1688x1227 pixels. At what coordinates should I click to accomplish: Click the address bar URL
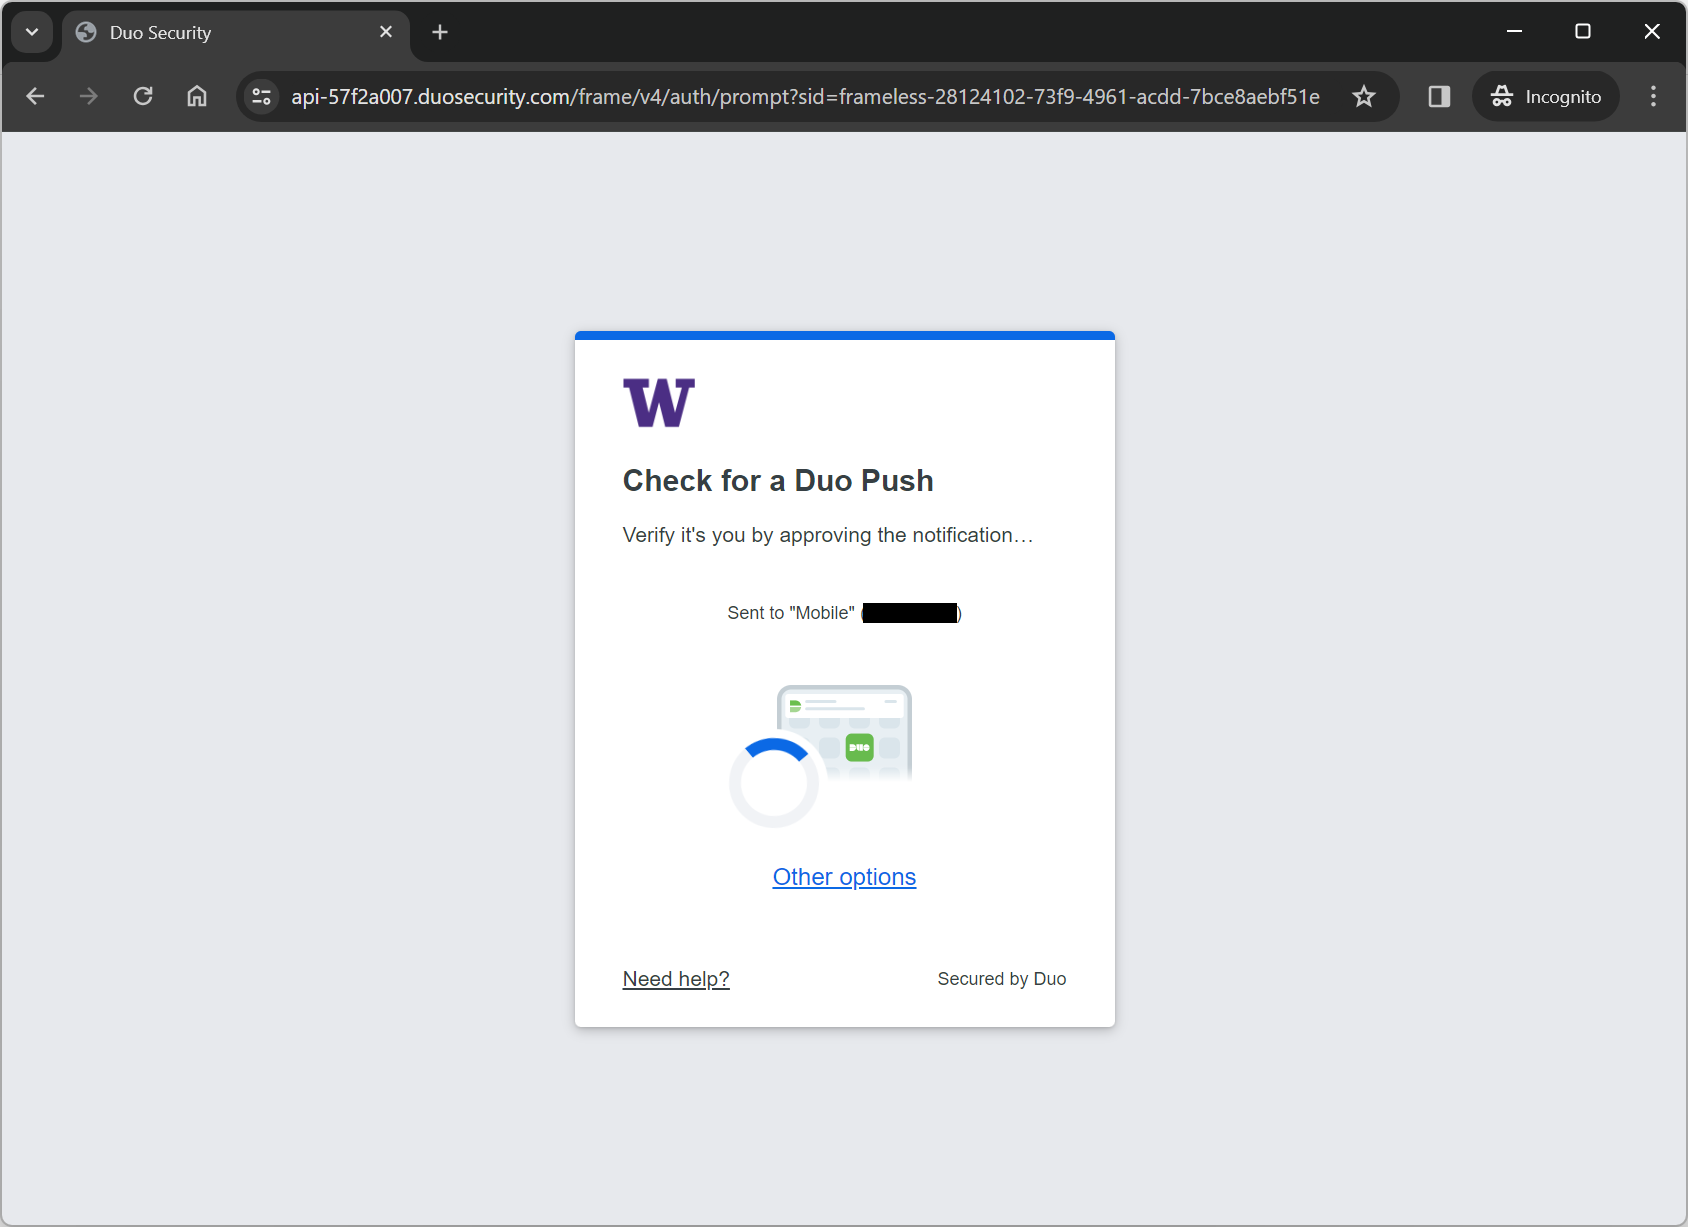805,96
